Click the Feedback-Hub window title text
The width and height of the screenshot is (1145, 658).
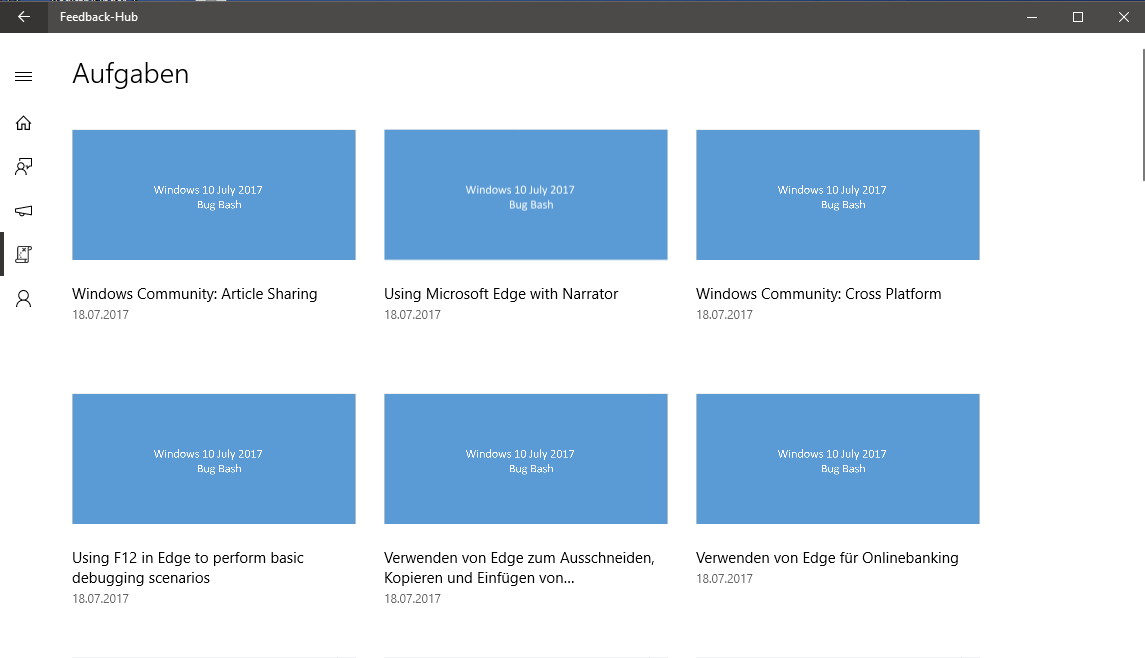(x=99, y=17)
